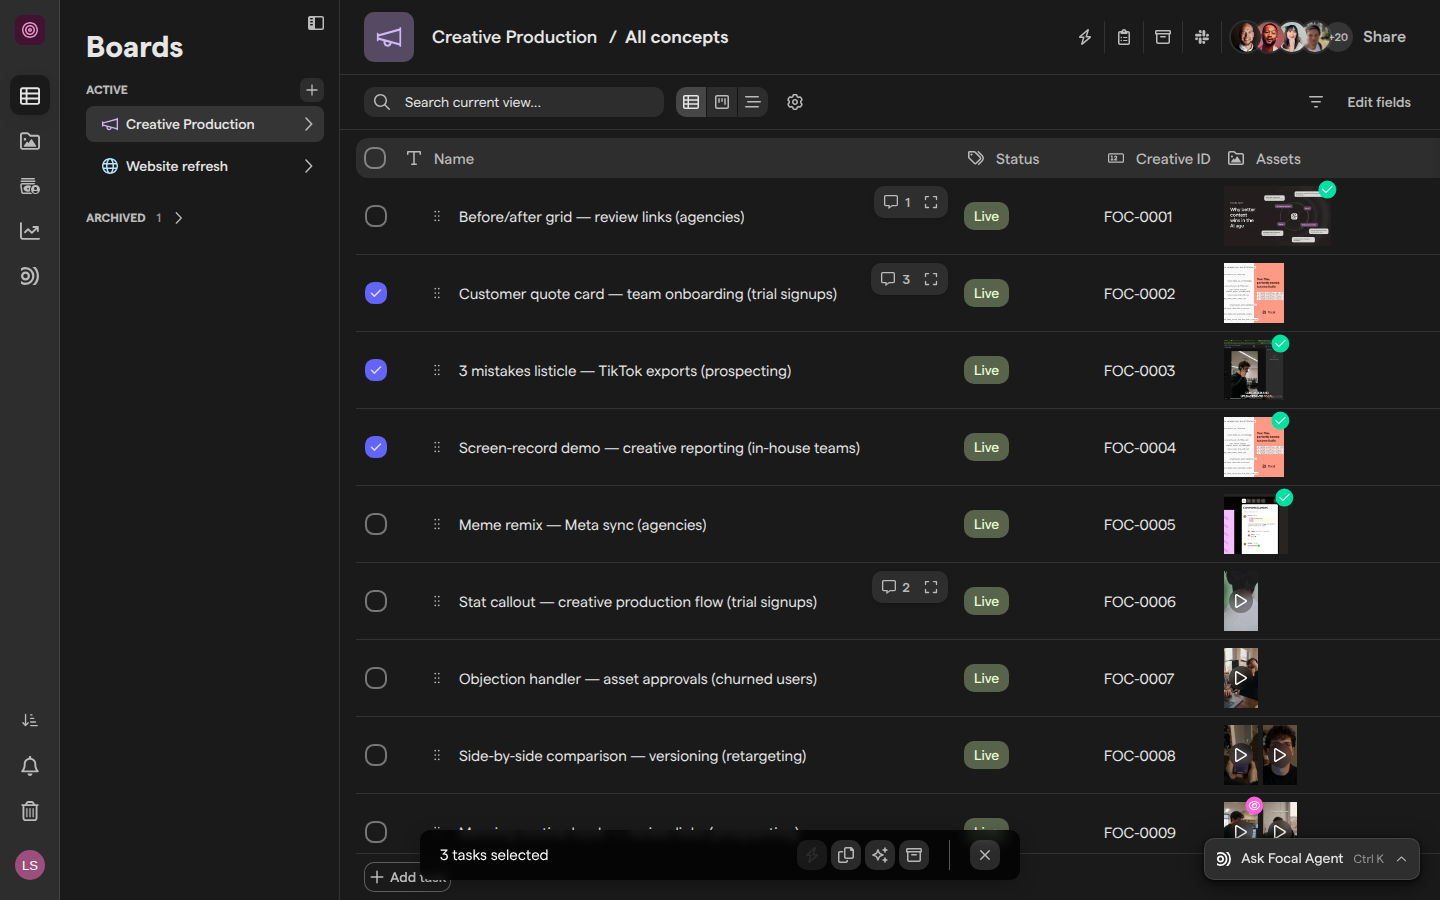Toggle the select-all checkbox in Name header
1440x900 pixels.
click(375, 158)
